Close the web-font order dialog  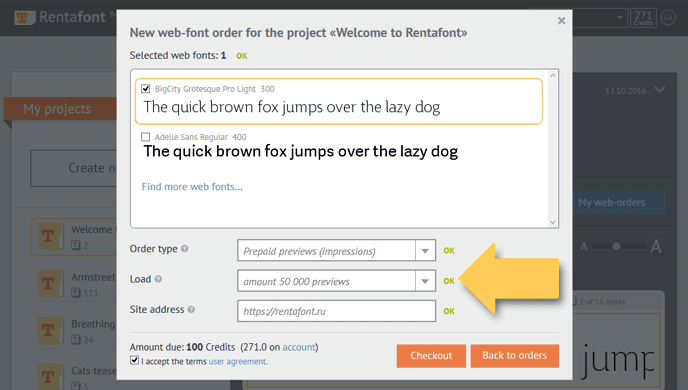coord(561,21)
